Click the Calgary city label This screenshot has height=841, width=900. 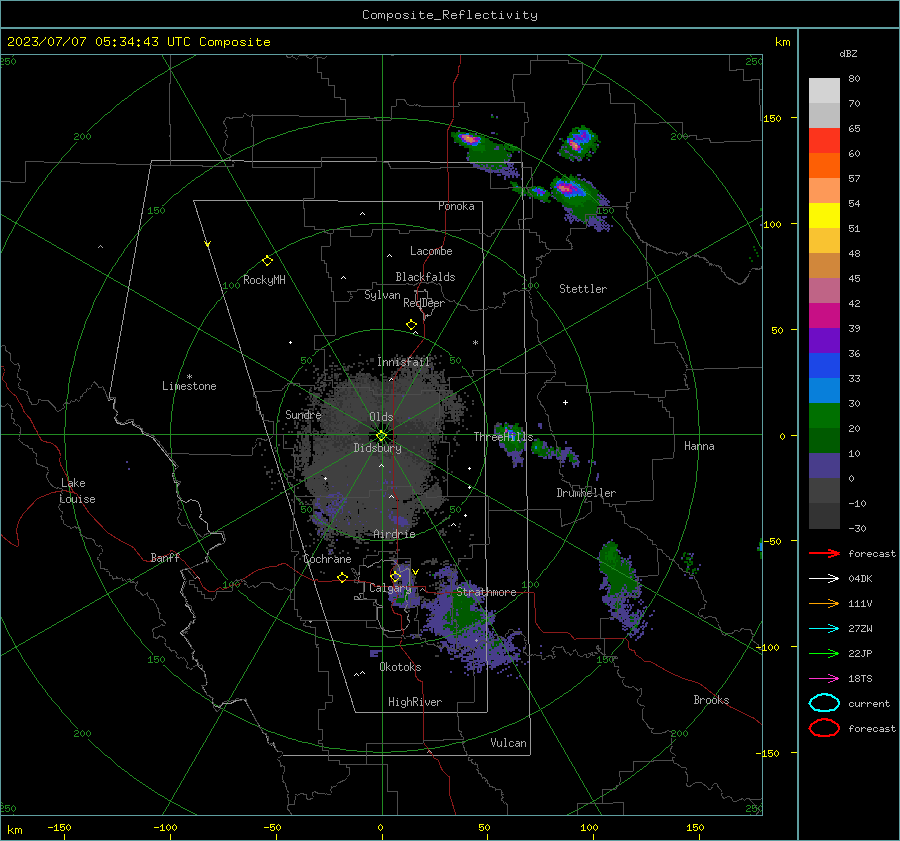390,588
